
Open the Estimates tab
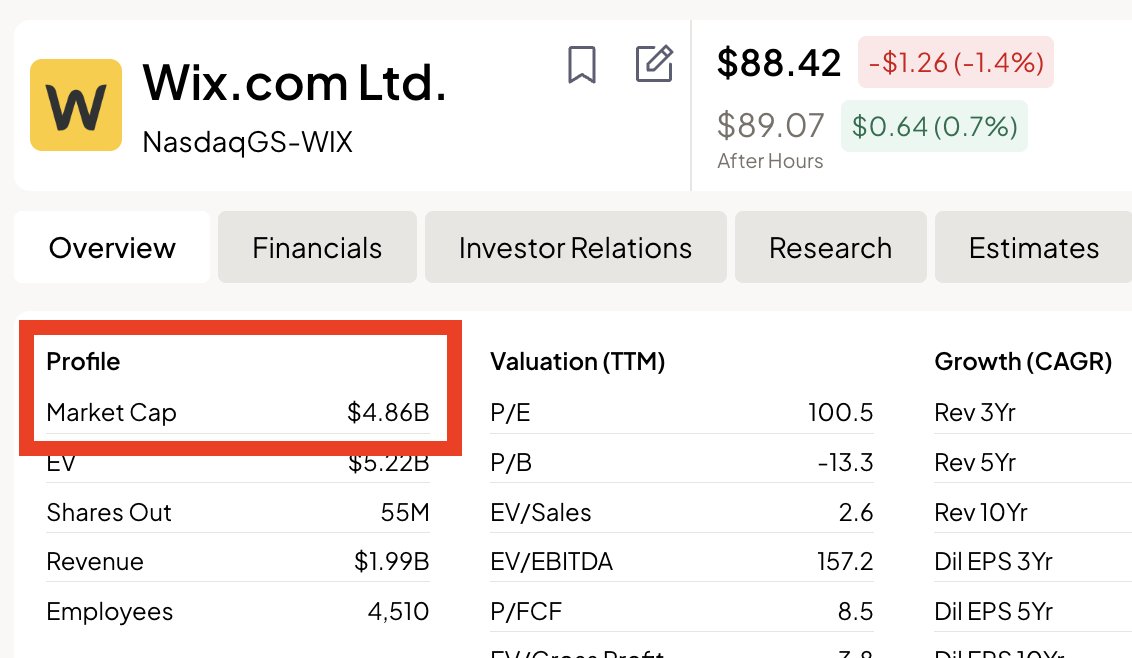click(x=1033, y=247)
